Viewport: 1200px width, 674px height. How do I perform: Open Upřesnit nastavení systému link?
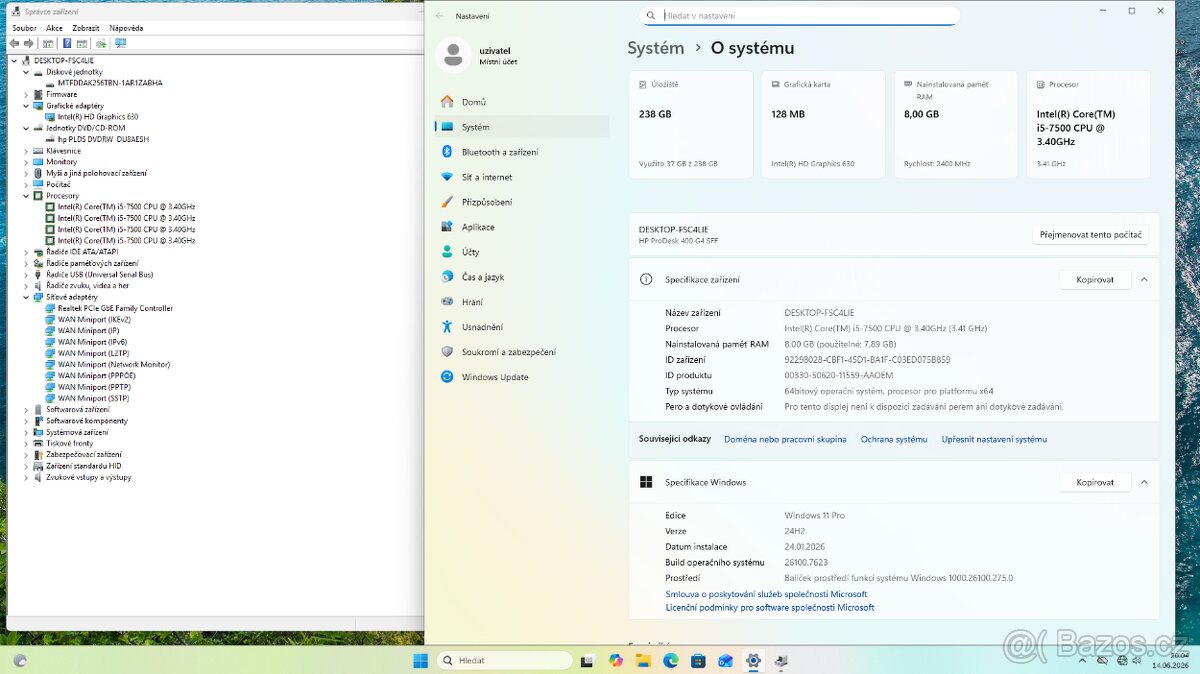click(994, 439)
